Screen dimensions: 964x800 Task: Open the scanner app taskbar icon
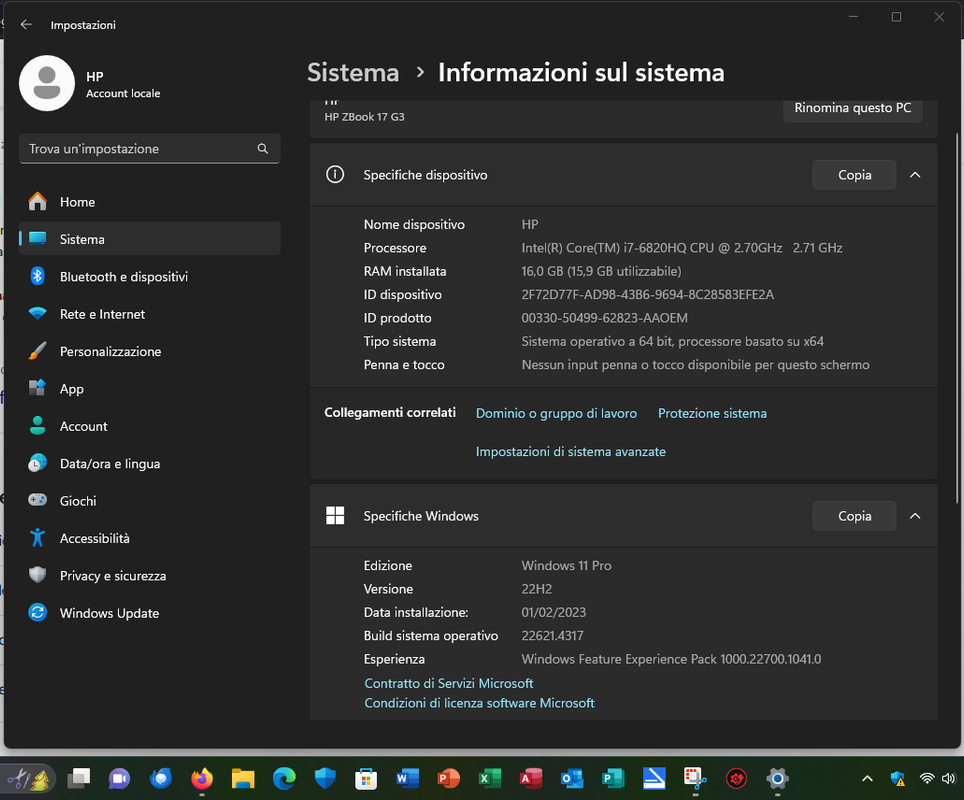tap(654, 778)
